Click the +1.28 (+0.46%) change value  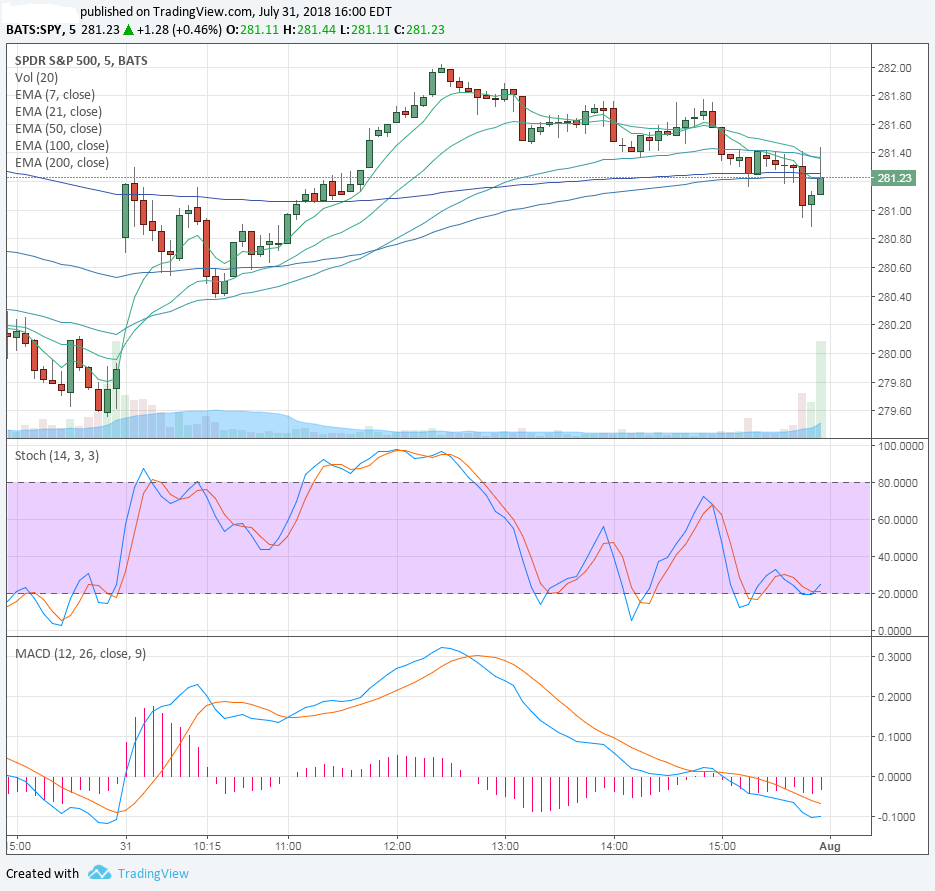click(179, 30)
